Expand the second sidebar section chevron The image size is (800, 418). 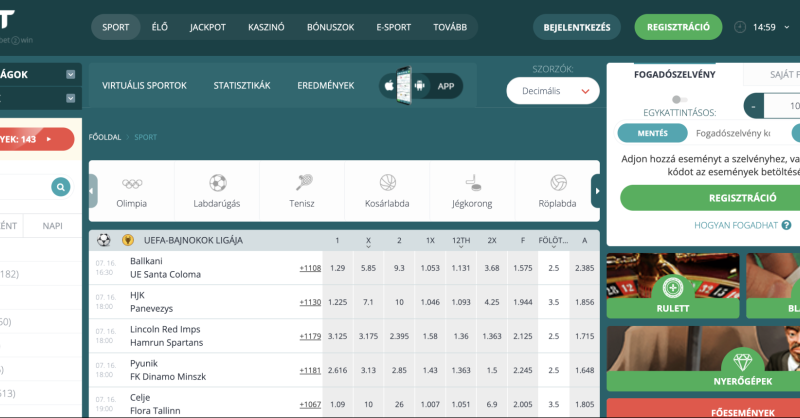pyautogui.click(x=70, y=98)
